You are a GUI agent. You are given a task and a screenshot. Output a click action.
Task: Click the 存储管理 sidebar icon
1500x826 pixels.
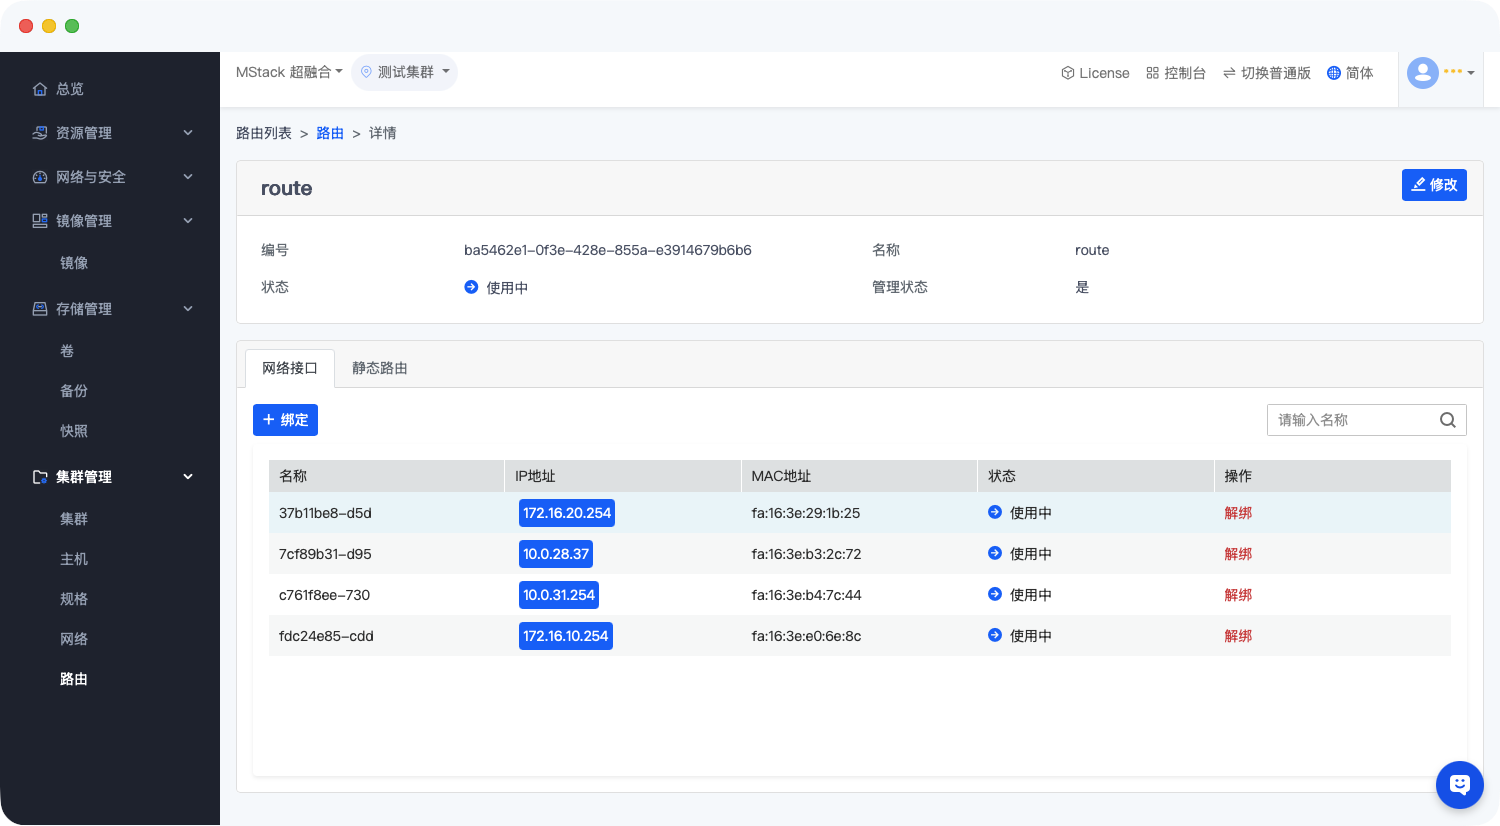click(40, 309)
